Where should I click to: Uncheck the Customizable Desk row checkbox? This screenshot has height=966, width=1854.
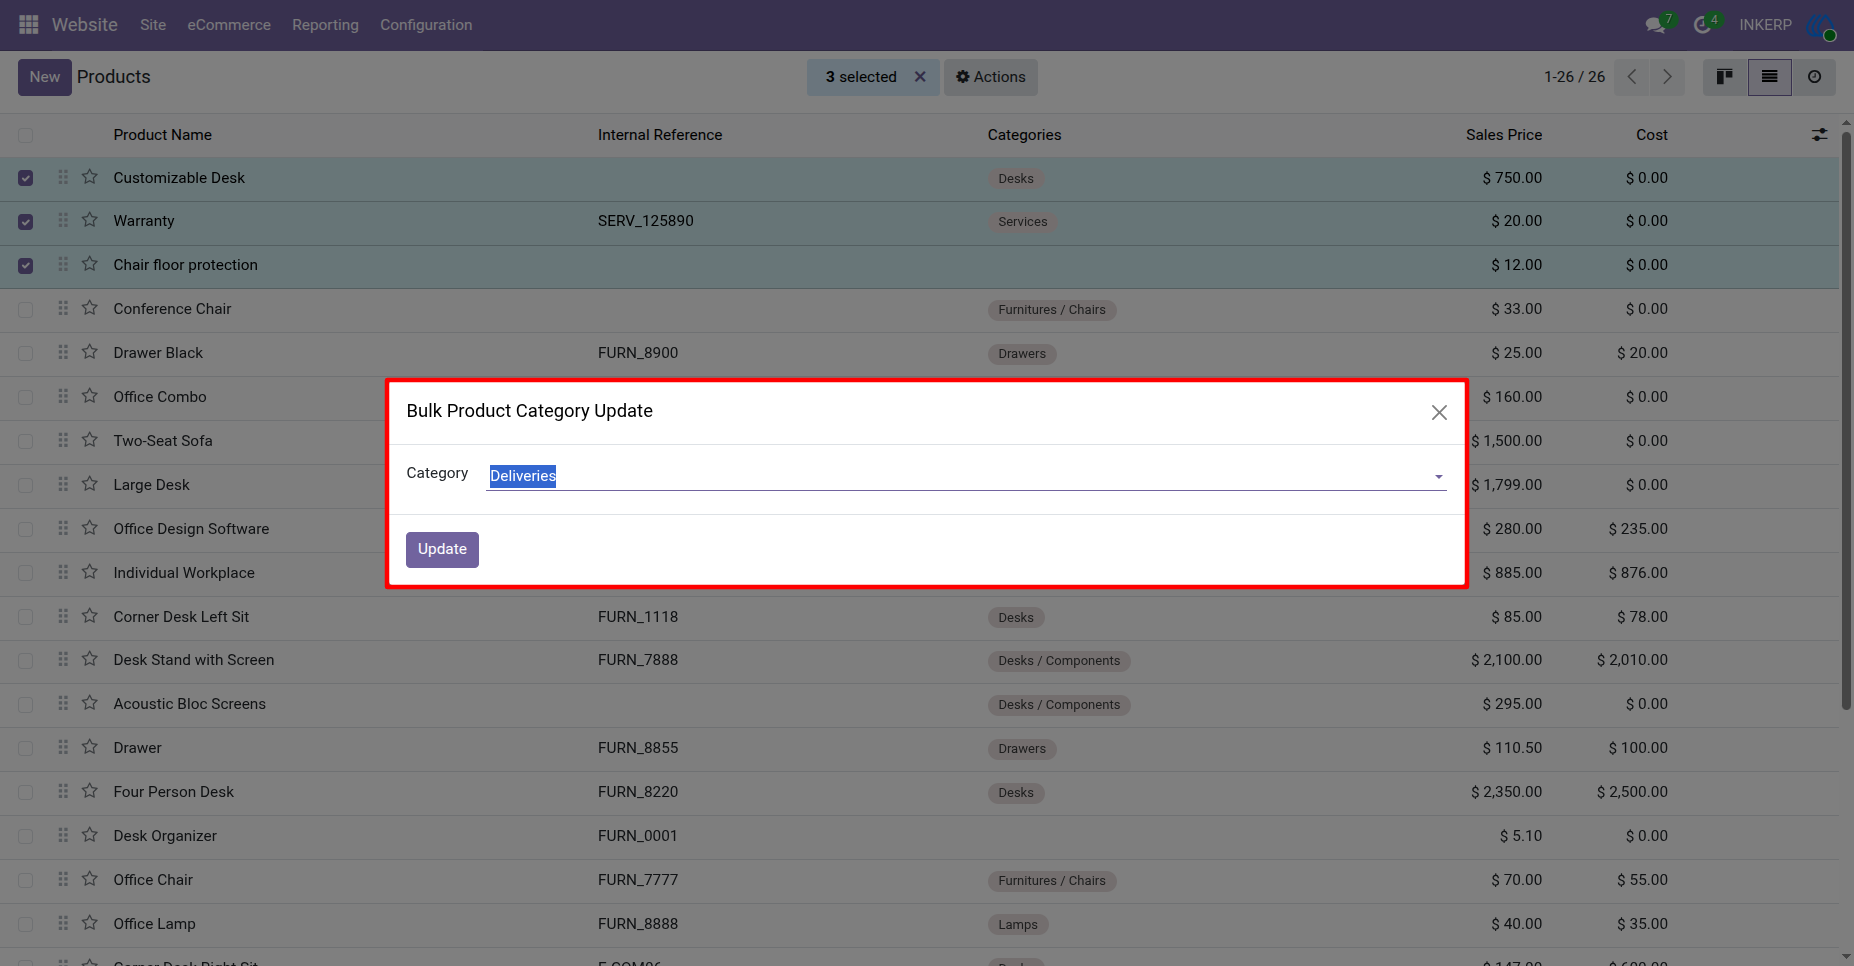pyautogui.click(x=26, y=178)
